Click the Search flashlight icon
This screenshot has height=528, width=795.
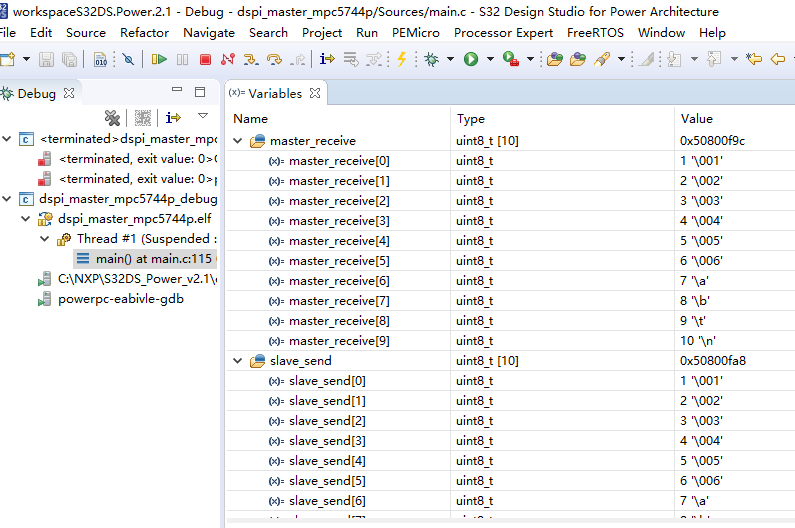602,59
